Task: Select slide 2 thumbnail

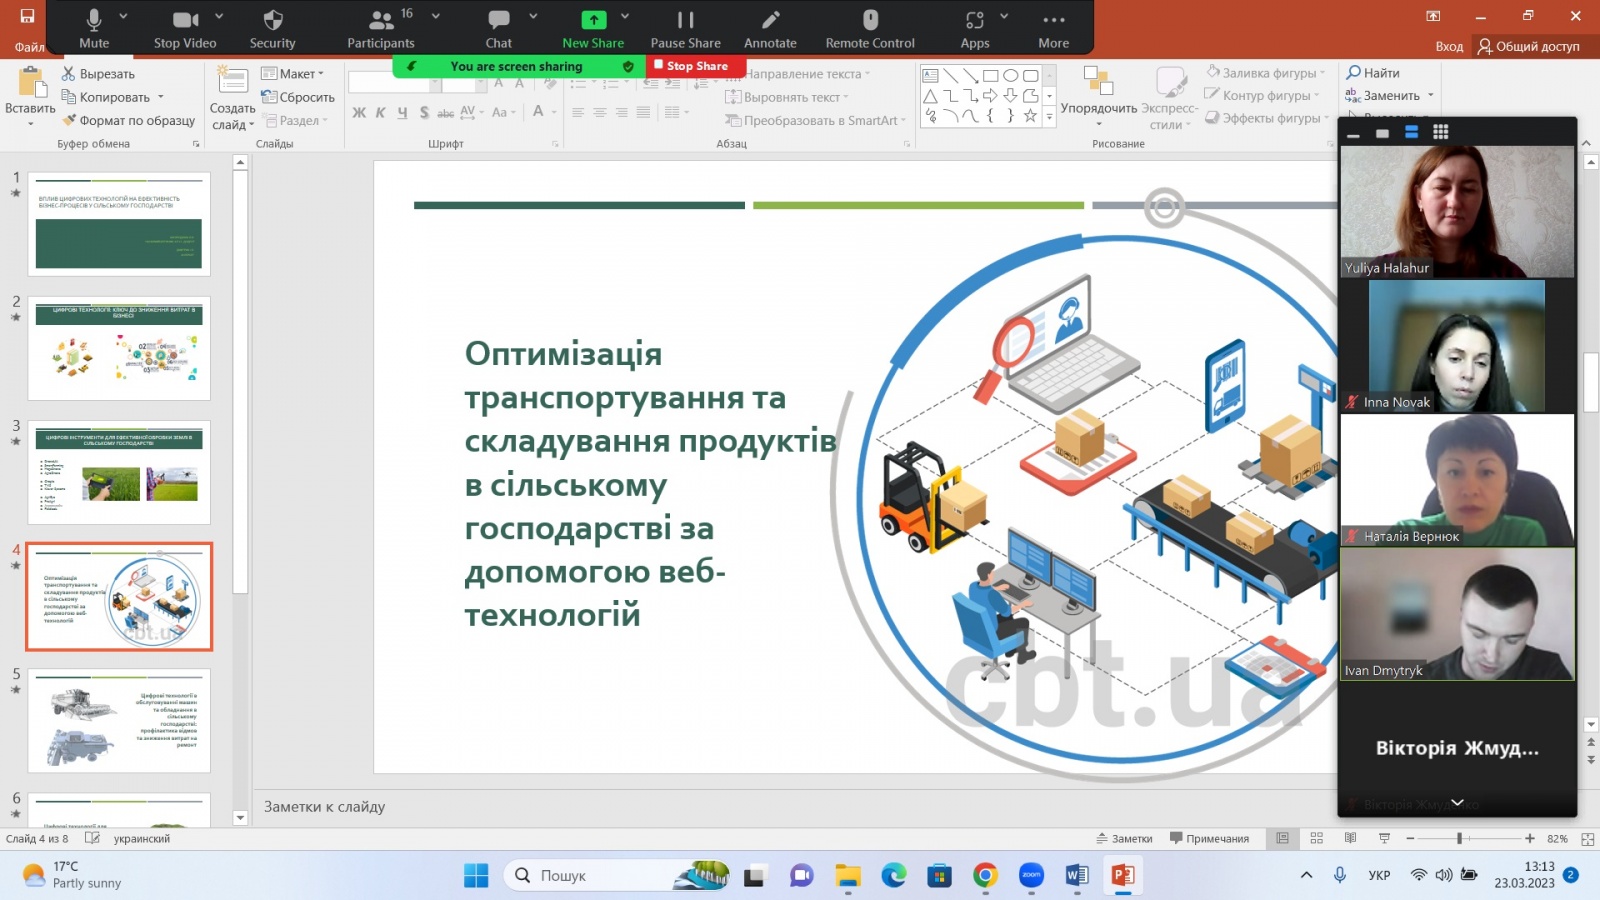Action: click(x=119, y=348)
